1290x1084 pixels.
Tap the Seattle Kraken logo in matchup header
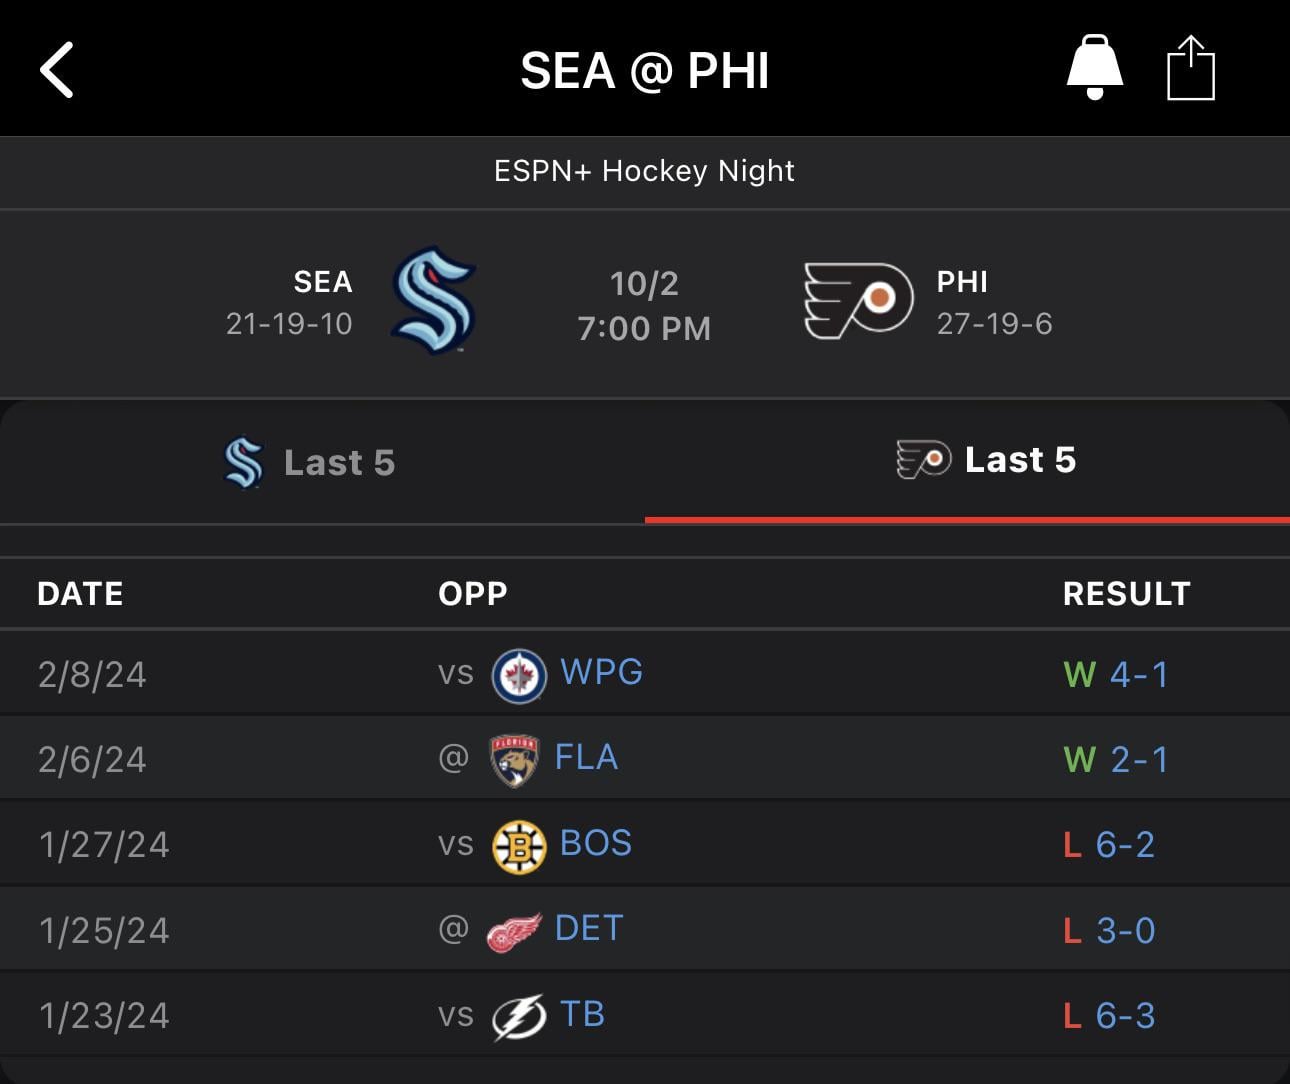pyautogui.click(x=433, y=301)
